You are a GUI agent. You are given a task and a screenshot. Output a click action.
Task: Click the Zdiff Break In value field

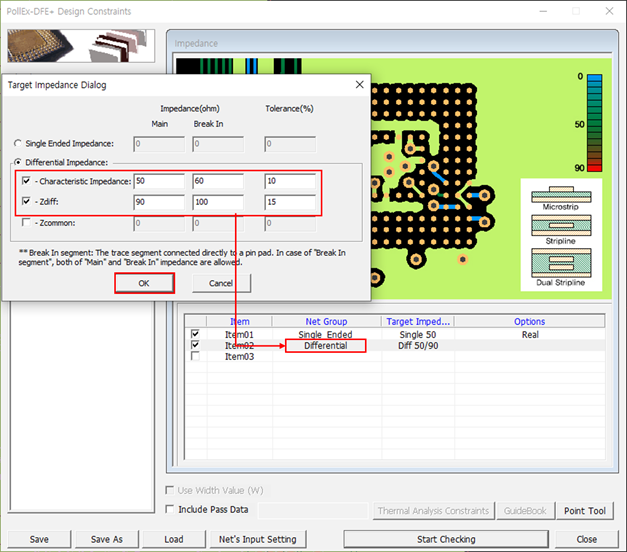(x=218, y=203)
